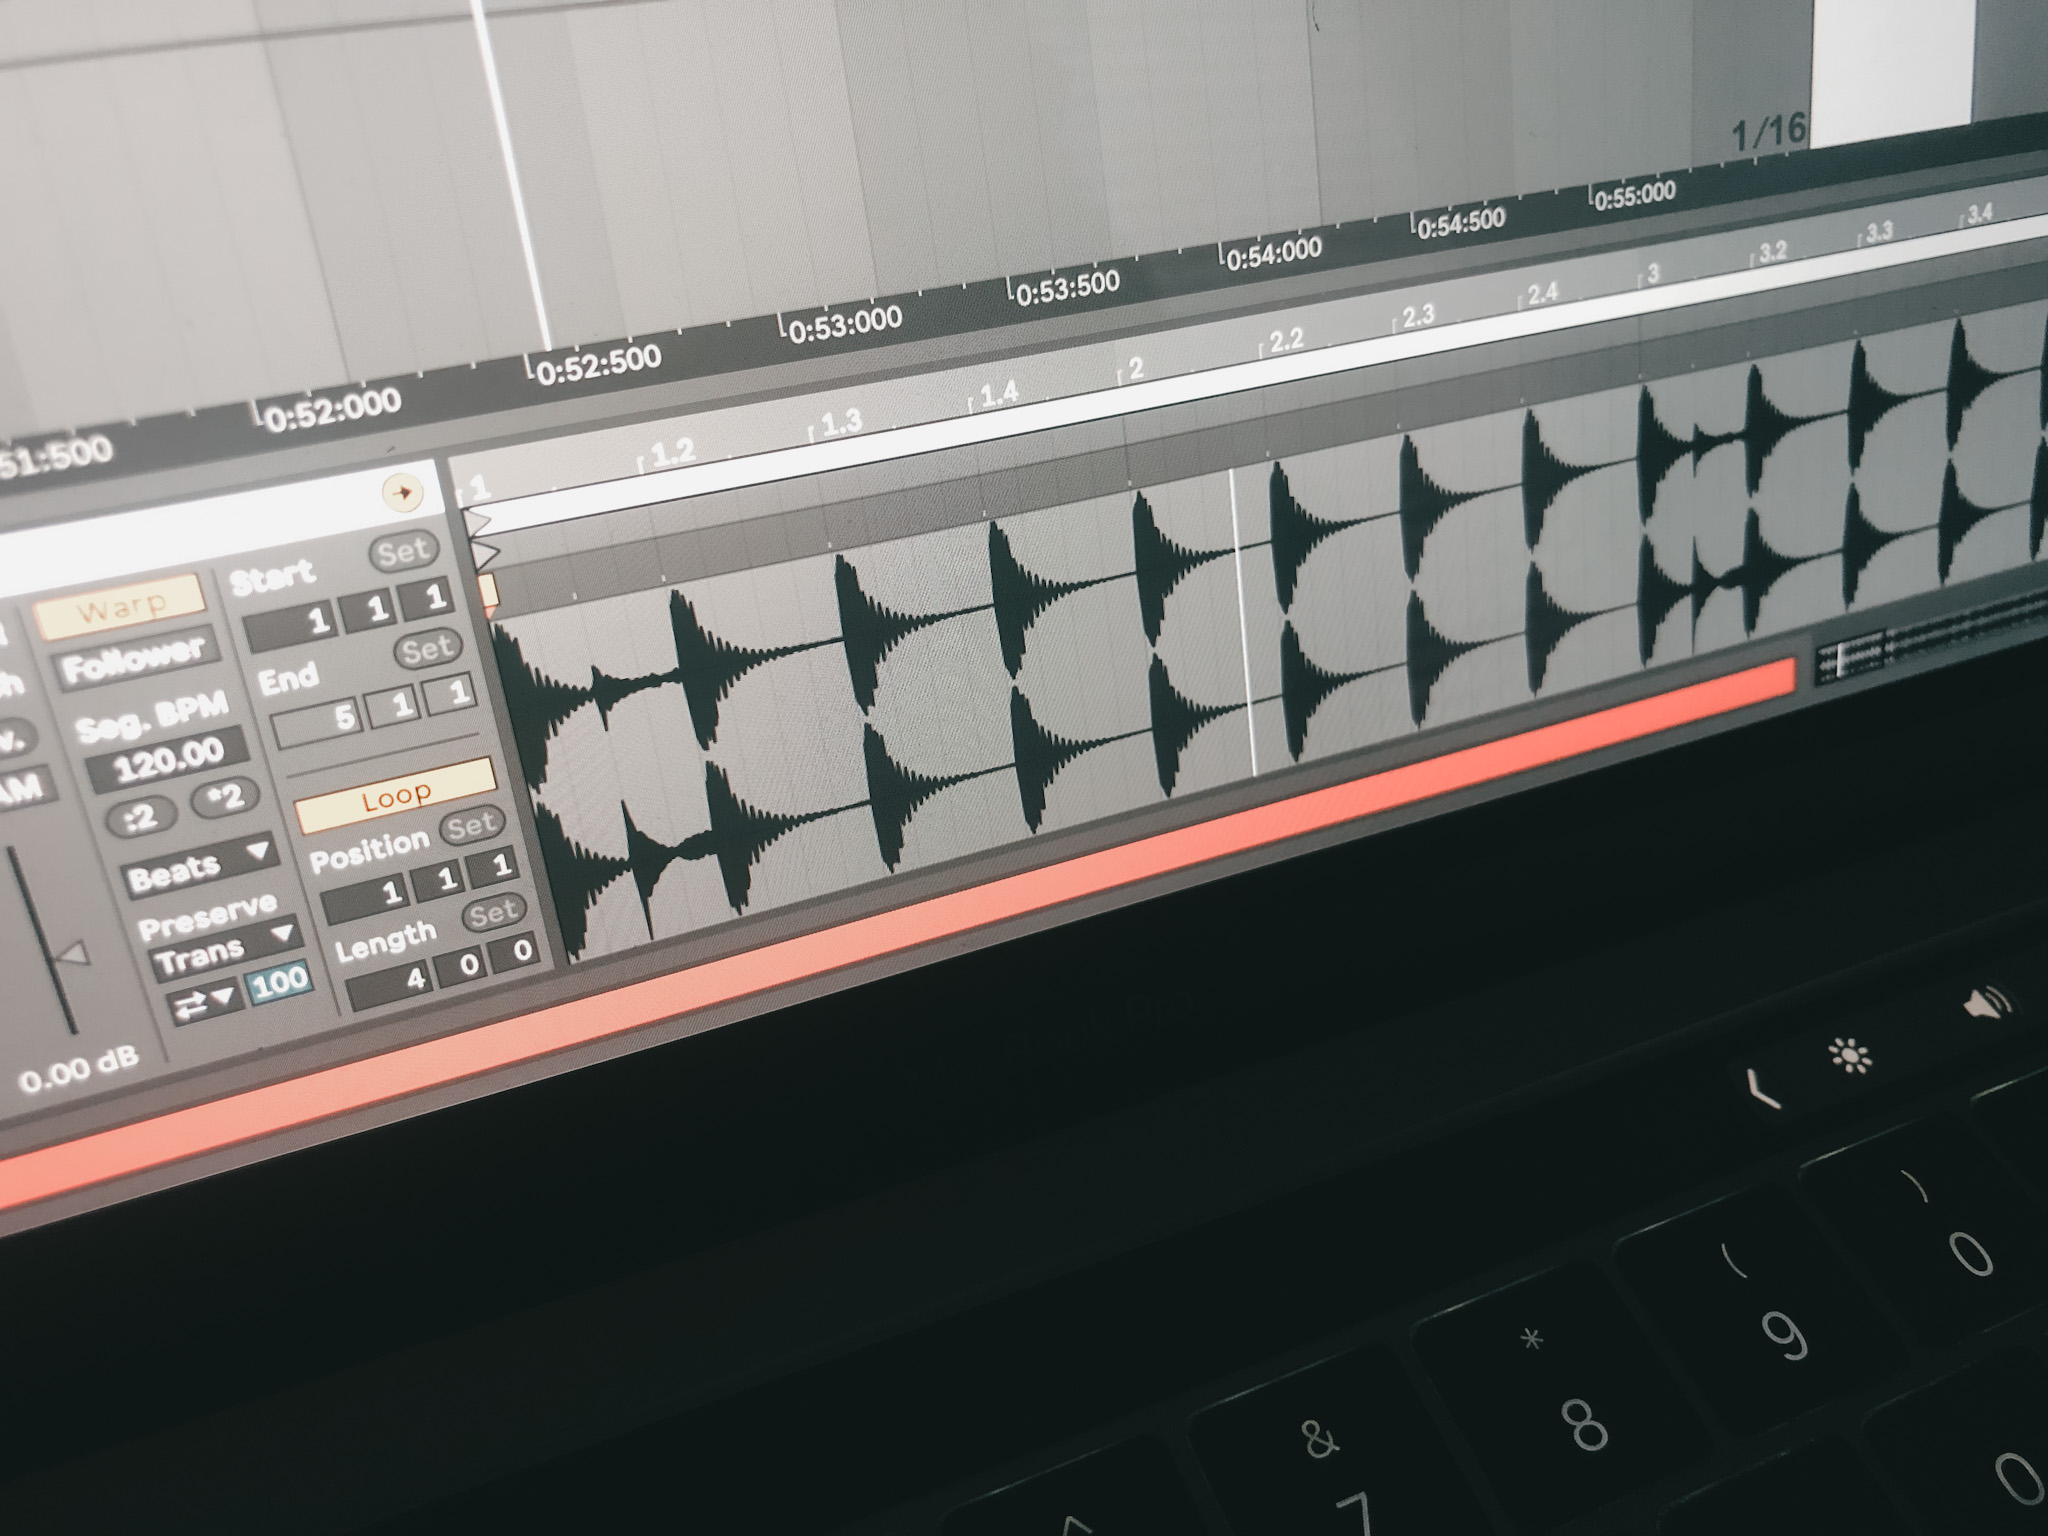The height and width of the screenshot is (1536, 2048).
Task: Click the Set button next to Start
Action: pos(403,551)
